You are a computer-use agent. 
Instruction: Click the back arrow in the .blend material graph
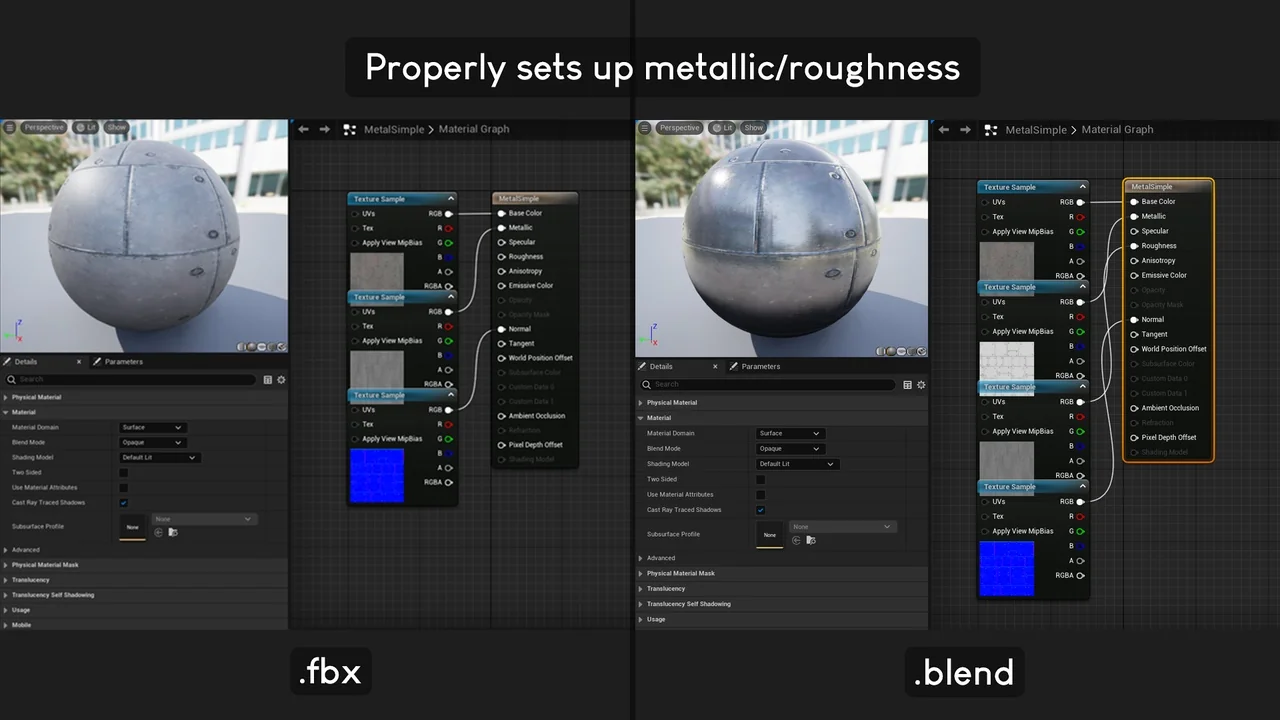[943, 130]
